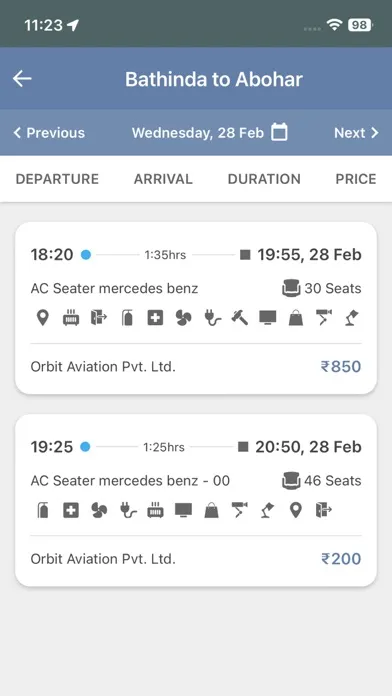Sort results by PRICE
The width and height of the screenshot is (392, 696).
click(x=356, y=179)
